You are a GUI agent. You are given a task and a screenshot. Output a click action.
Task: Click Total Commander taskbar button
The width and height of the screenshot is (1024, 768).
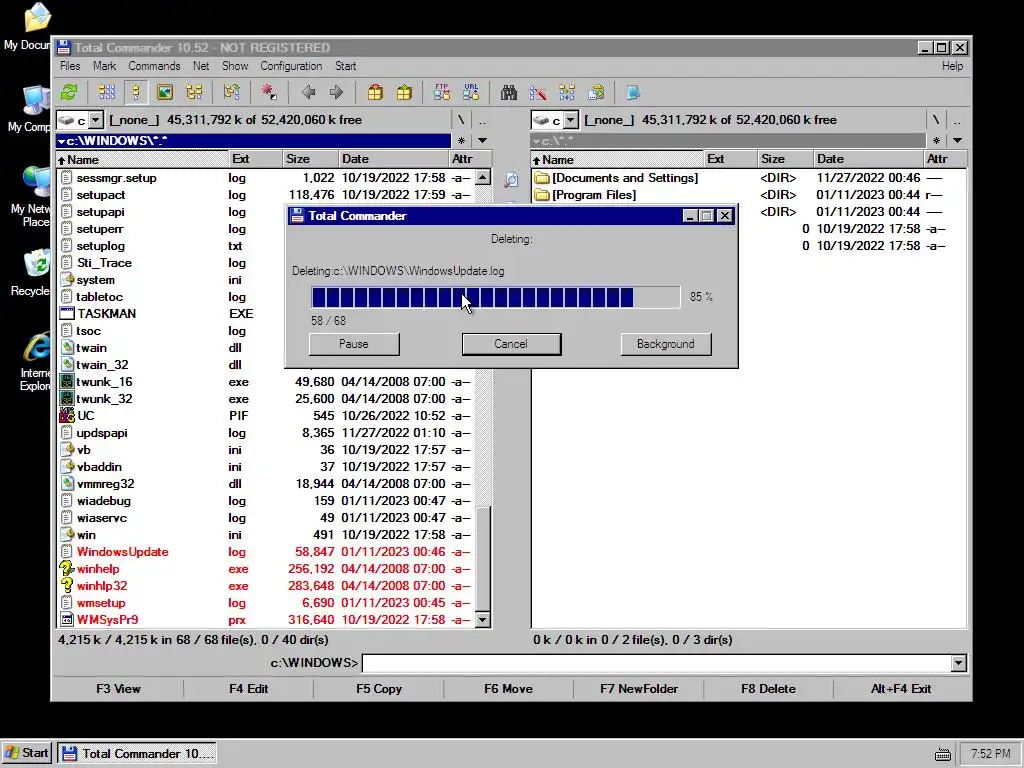click(x=137, y=754)
